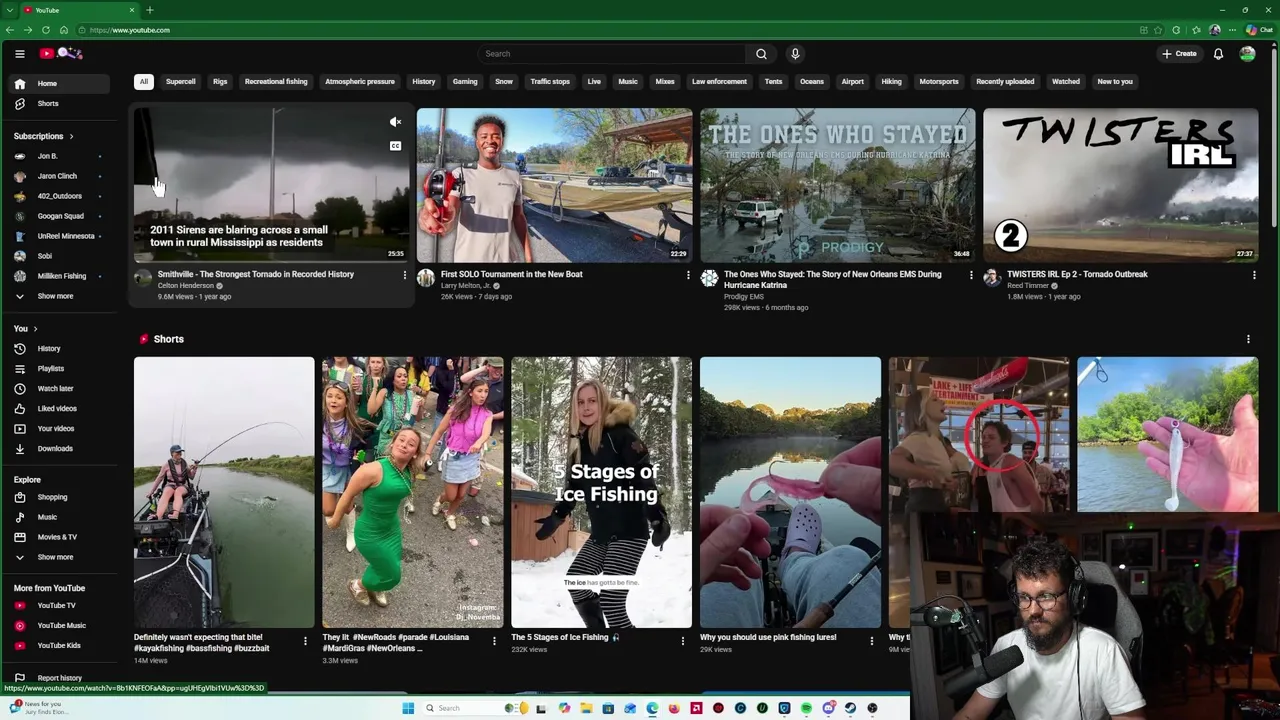Unmute the Smithville video preview
The height and width of the screenshot is (720, 1280).
[395, 122]
